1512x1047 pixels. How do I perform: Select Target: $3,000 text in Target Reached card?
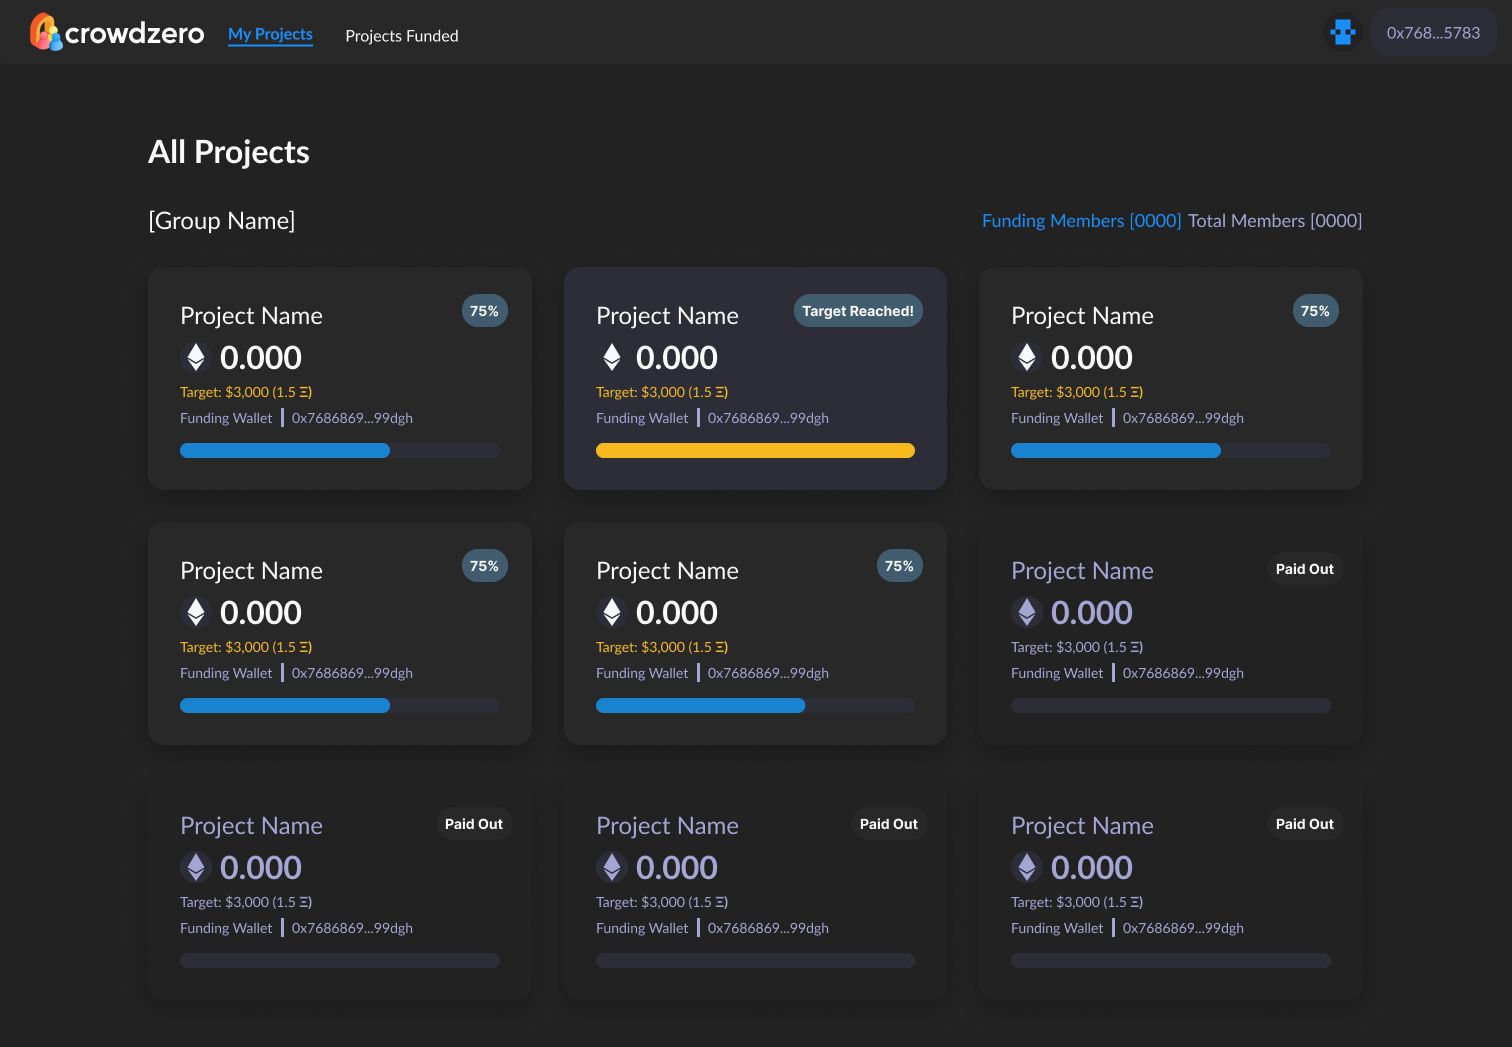[x=662, y=392]
